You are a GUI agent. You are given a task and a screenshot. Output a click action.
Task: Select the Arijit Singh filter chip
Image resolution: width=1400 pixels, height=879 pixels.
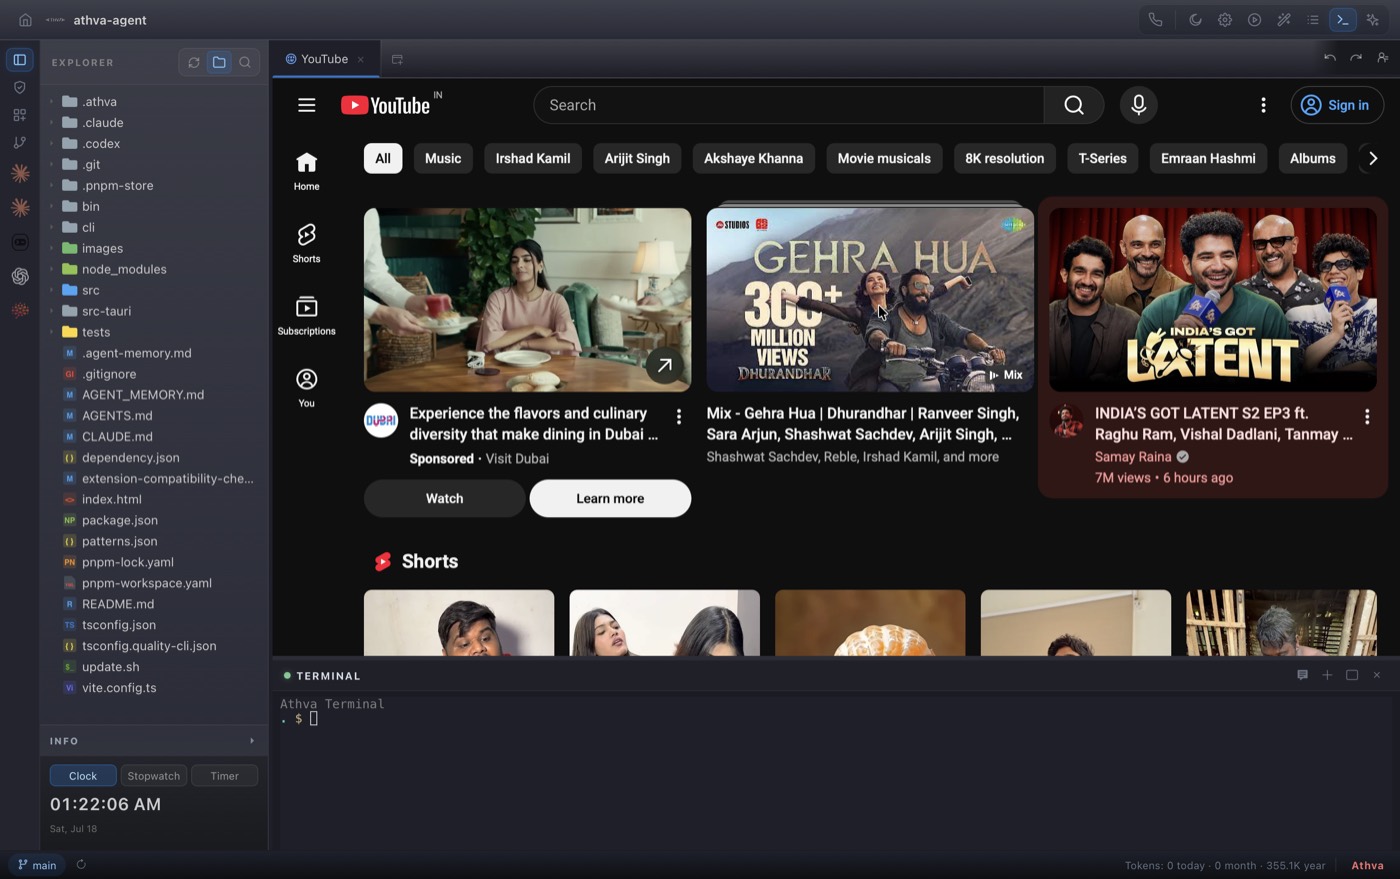coord(637,158)
